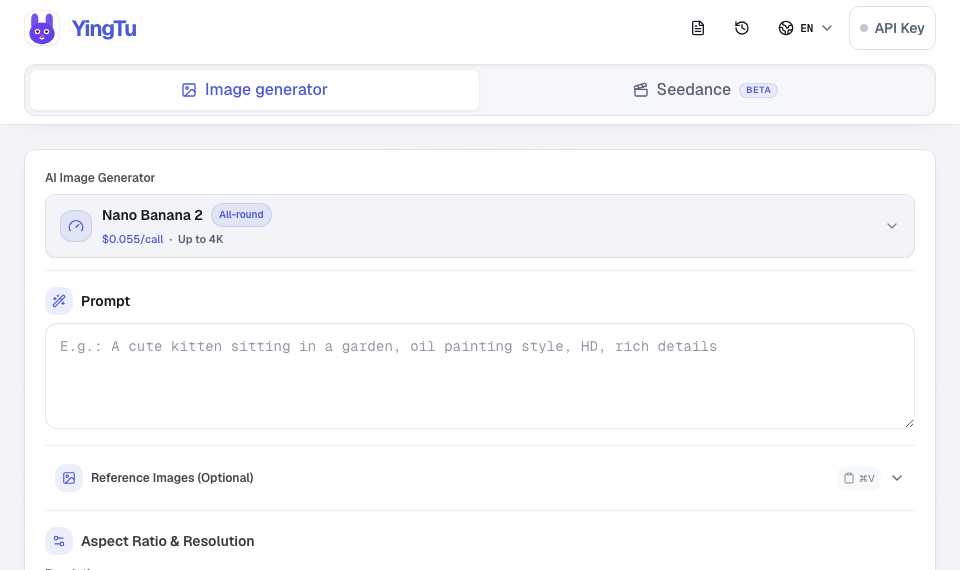Click the Reference Images picture icon

click(69, 478)
